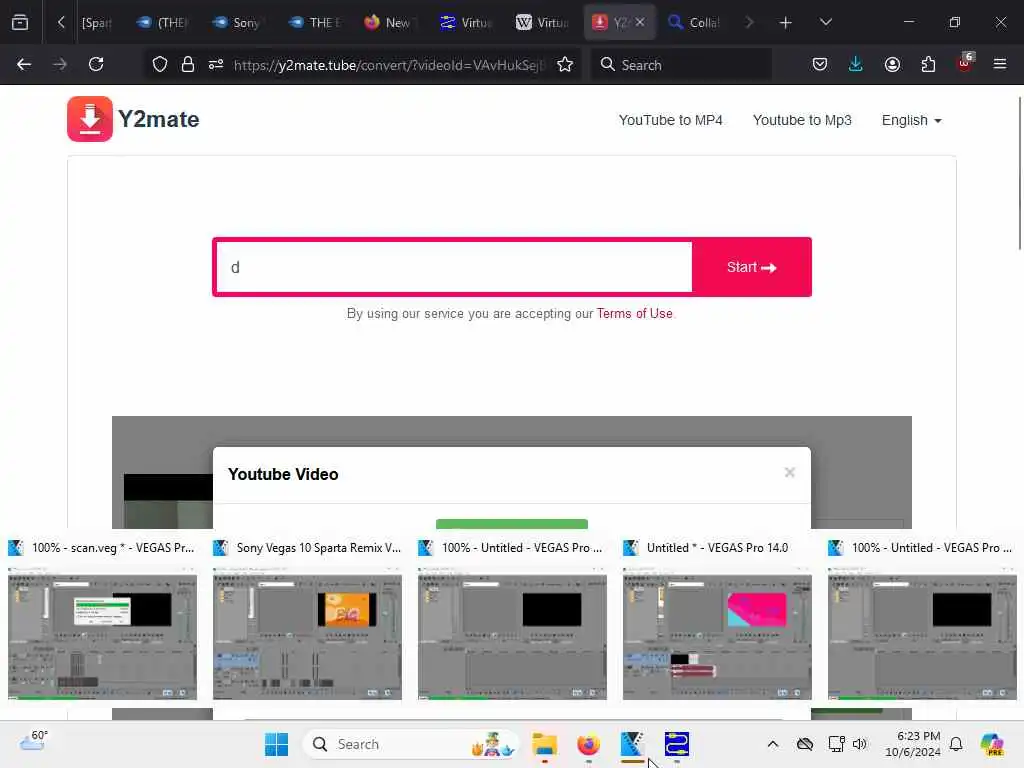Click Youtube to Mp3 link
1024x768 pixels.
802,120
